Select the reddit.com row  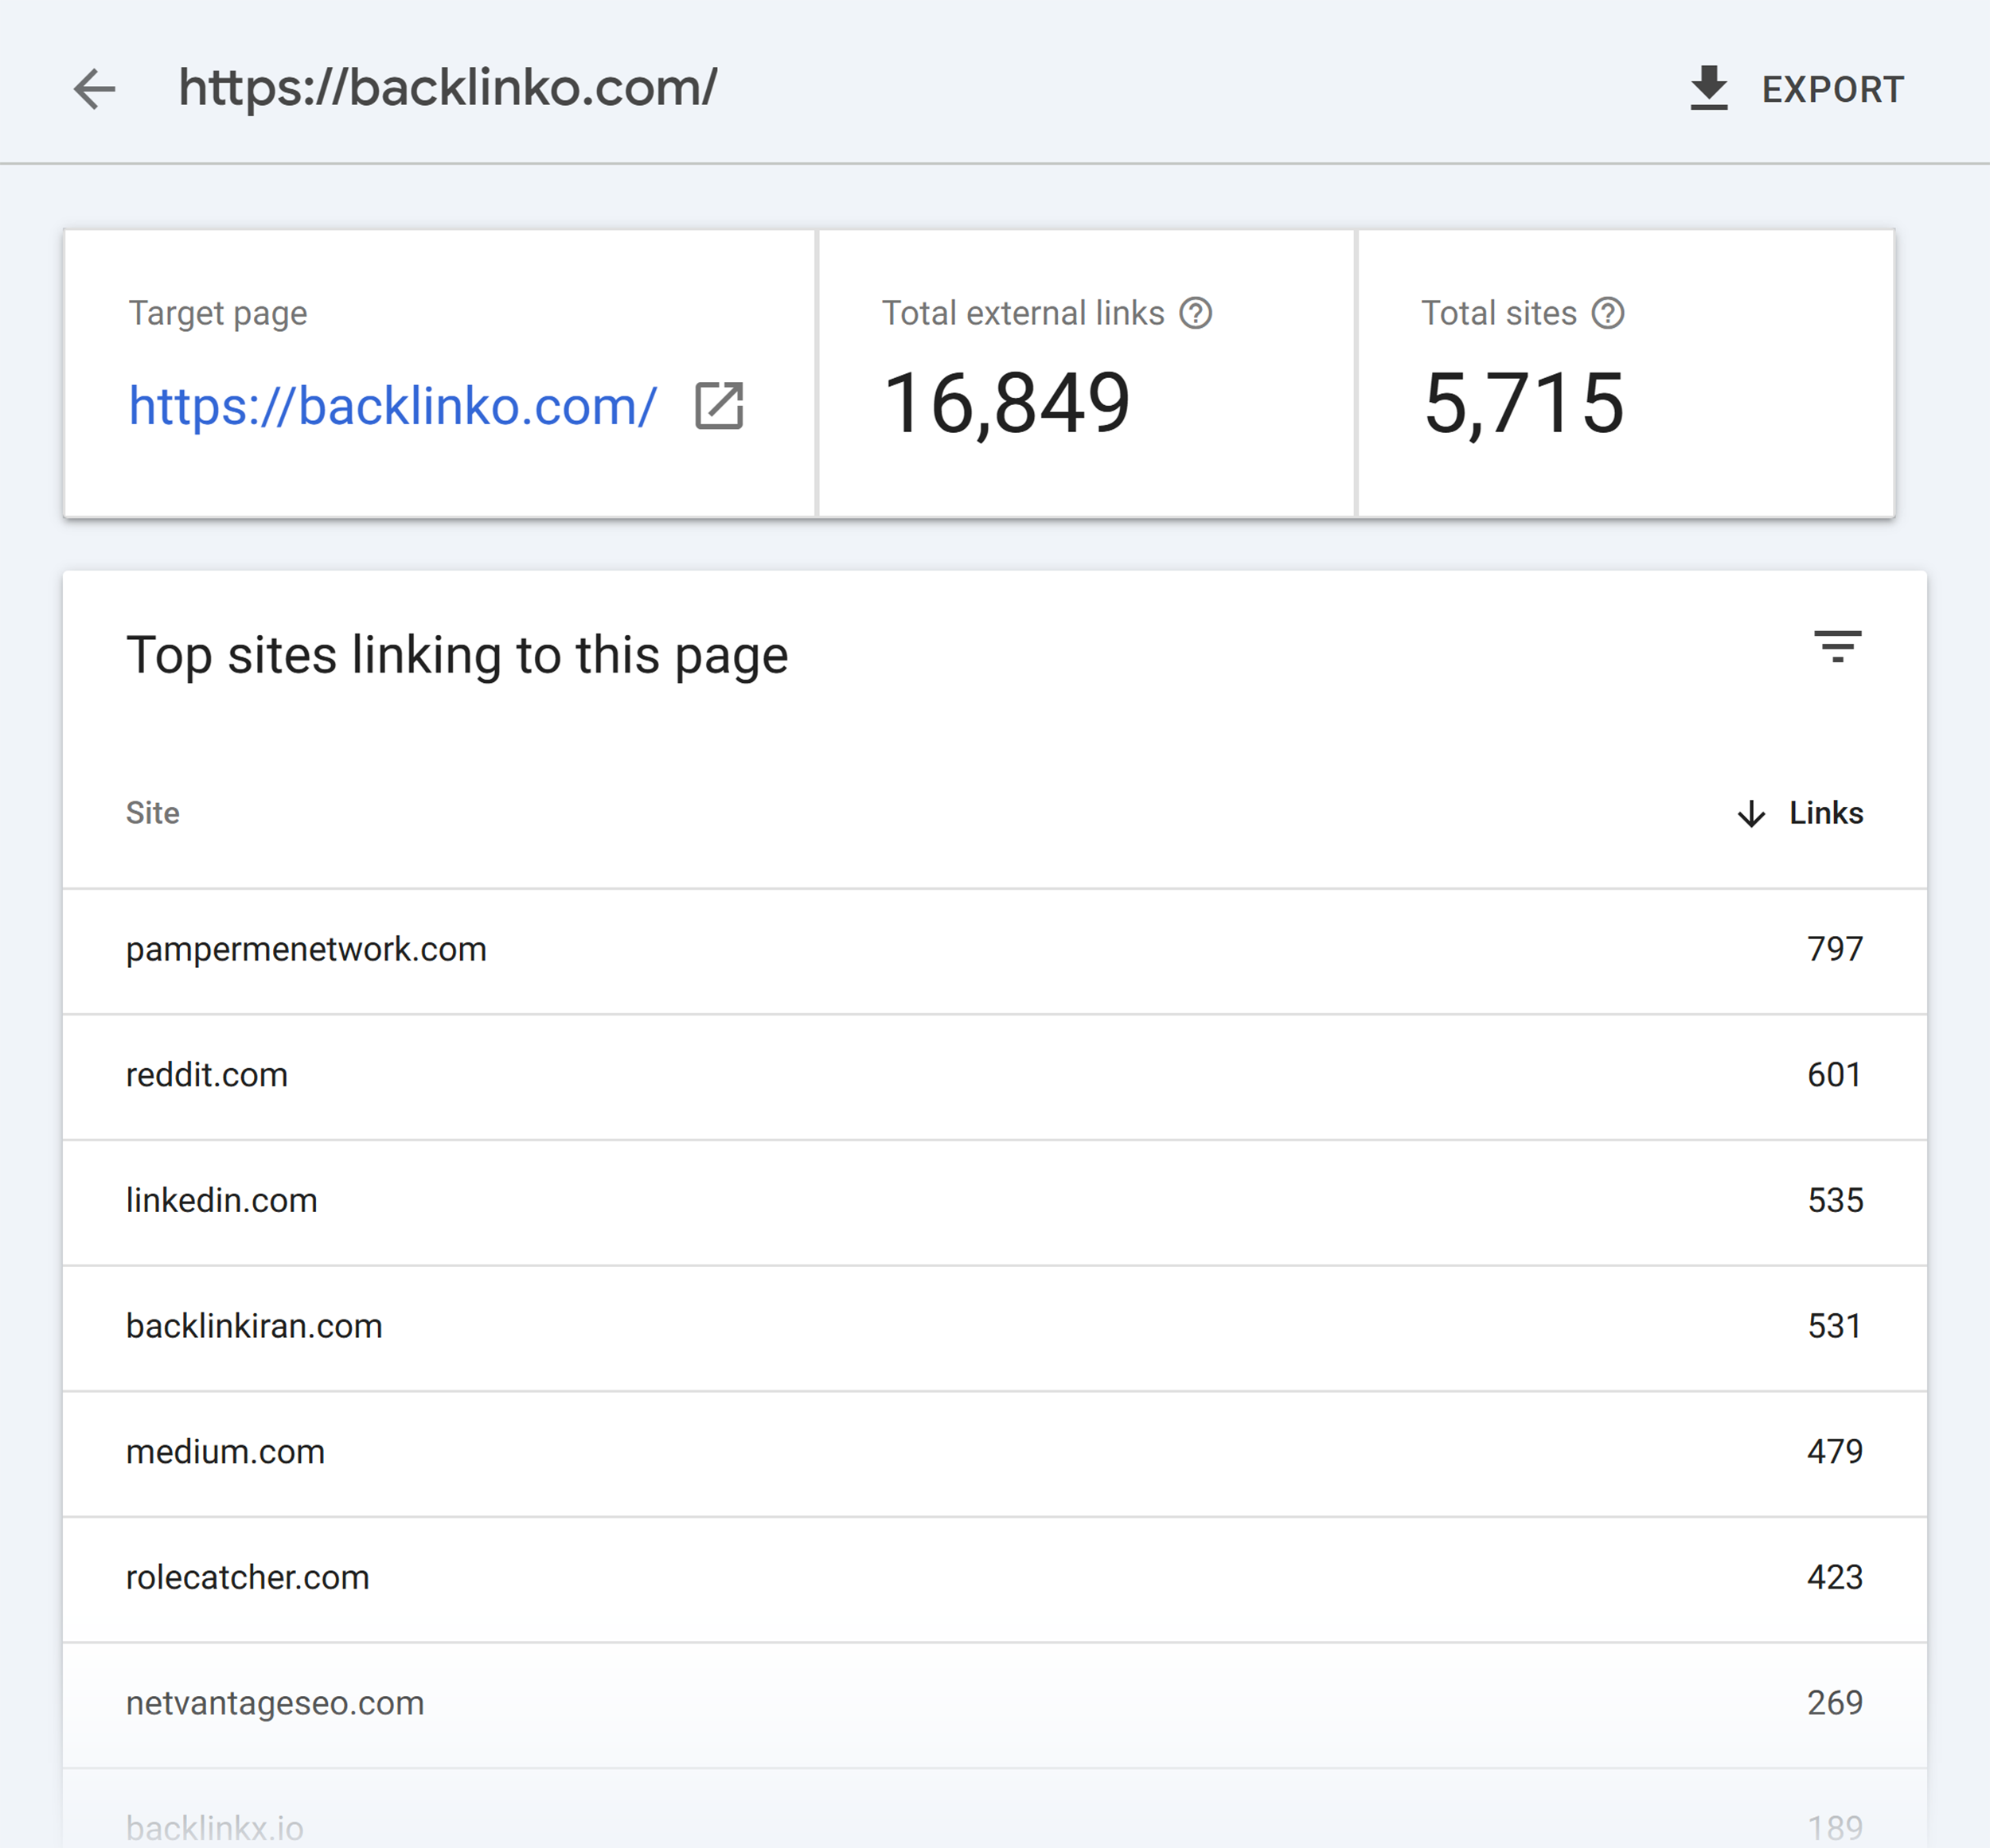pyautogui.click(x=994, y=1076)
